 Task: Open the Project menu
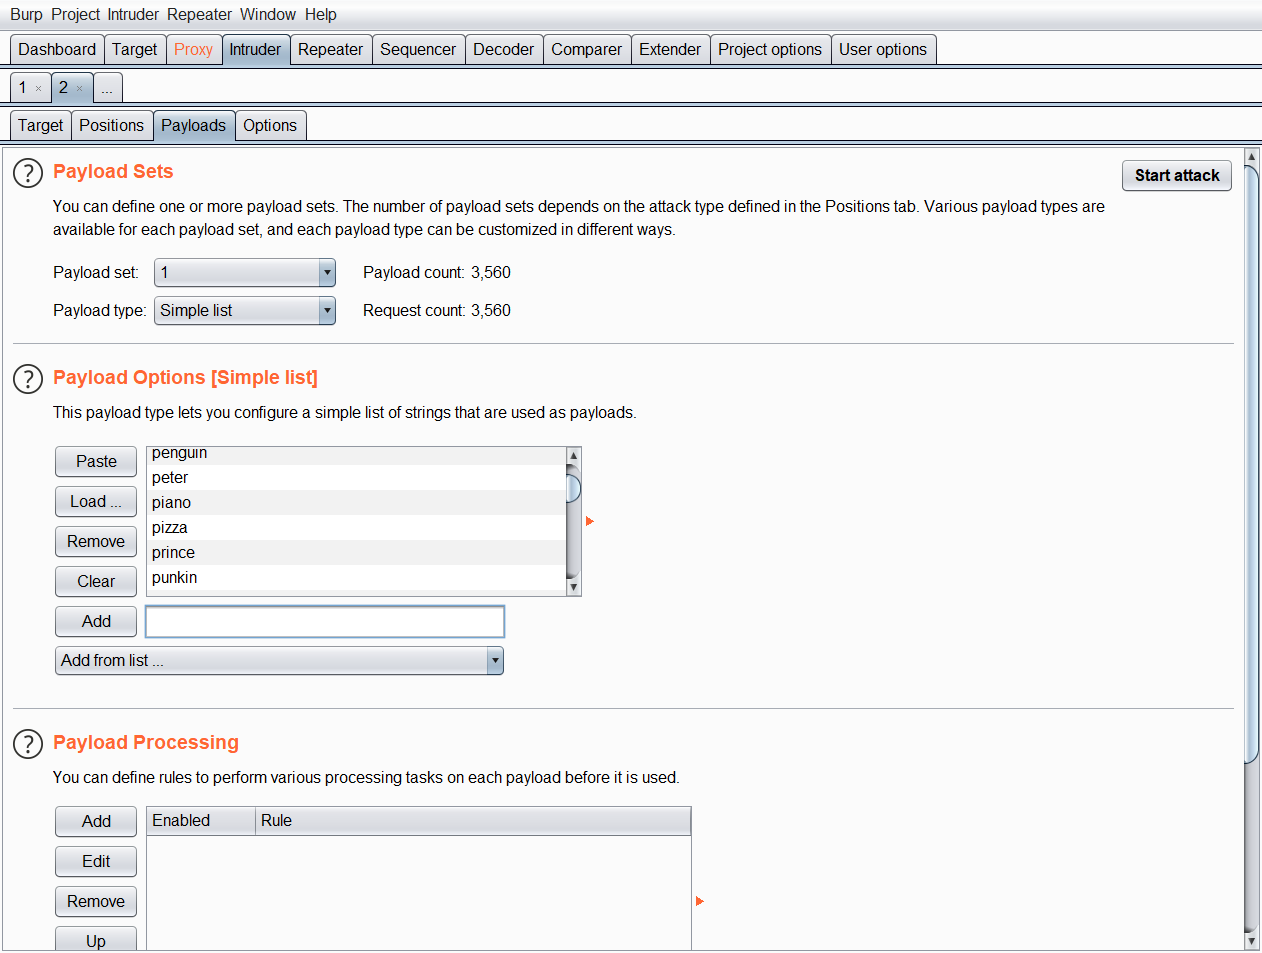point(75,15)
